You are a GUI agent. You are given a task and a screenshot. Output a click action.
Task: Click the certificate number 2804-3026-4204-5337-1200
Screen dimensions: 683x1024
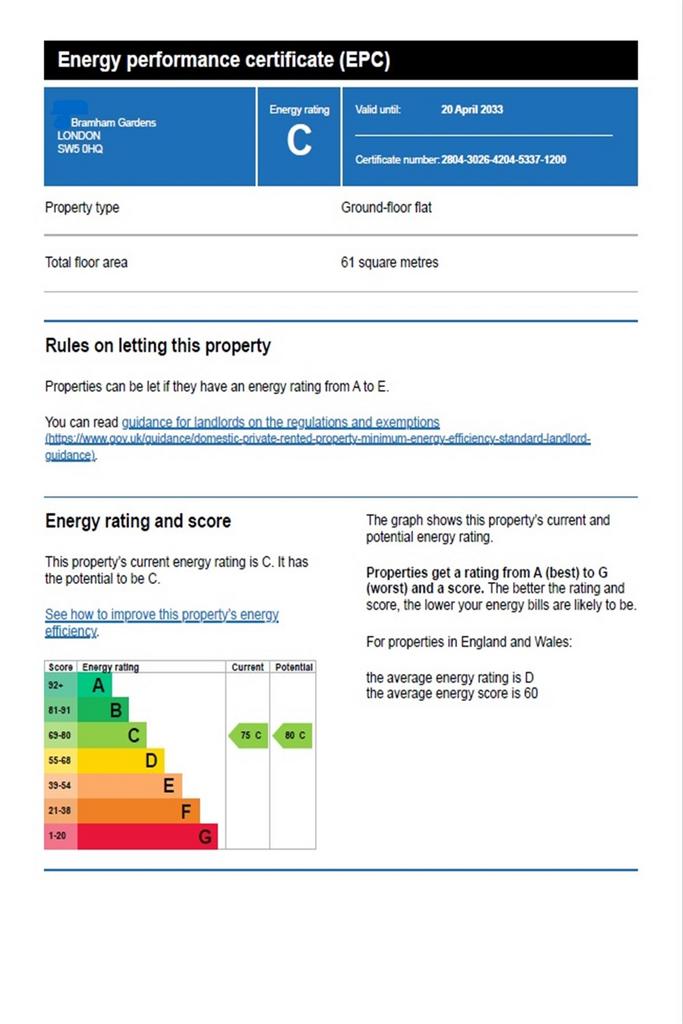click(503, 159)
